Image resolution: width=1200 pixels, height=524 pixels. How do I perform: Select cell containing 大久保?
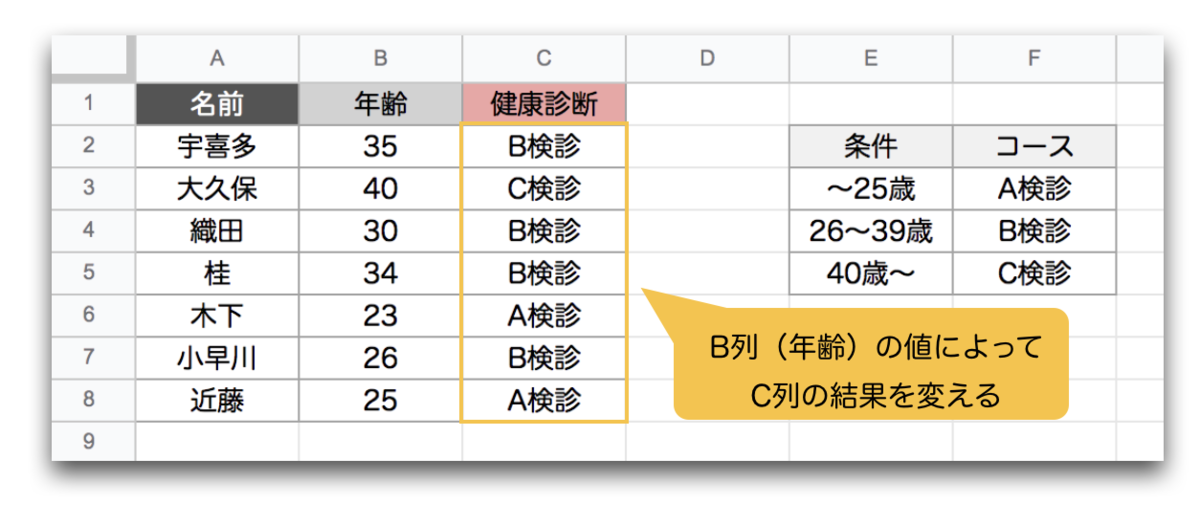pyautogui.click(x=217, y=188)
